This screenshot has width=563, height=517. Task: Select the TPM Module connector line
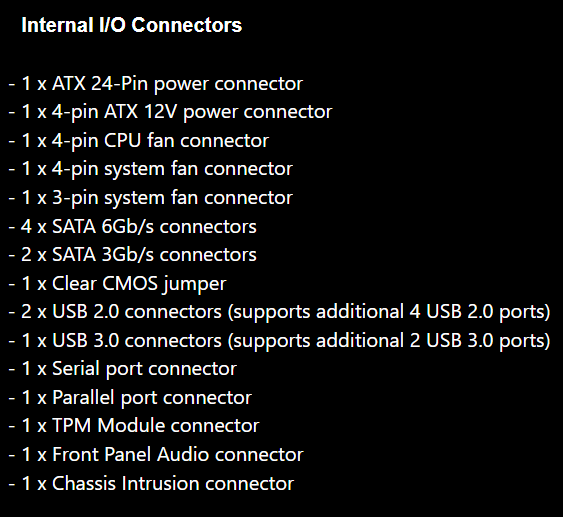(x=134, y=426)
